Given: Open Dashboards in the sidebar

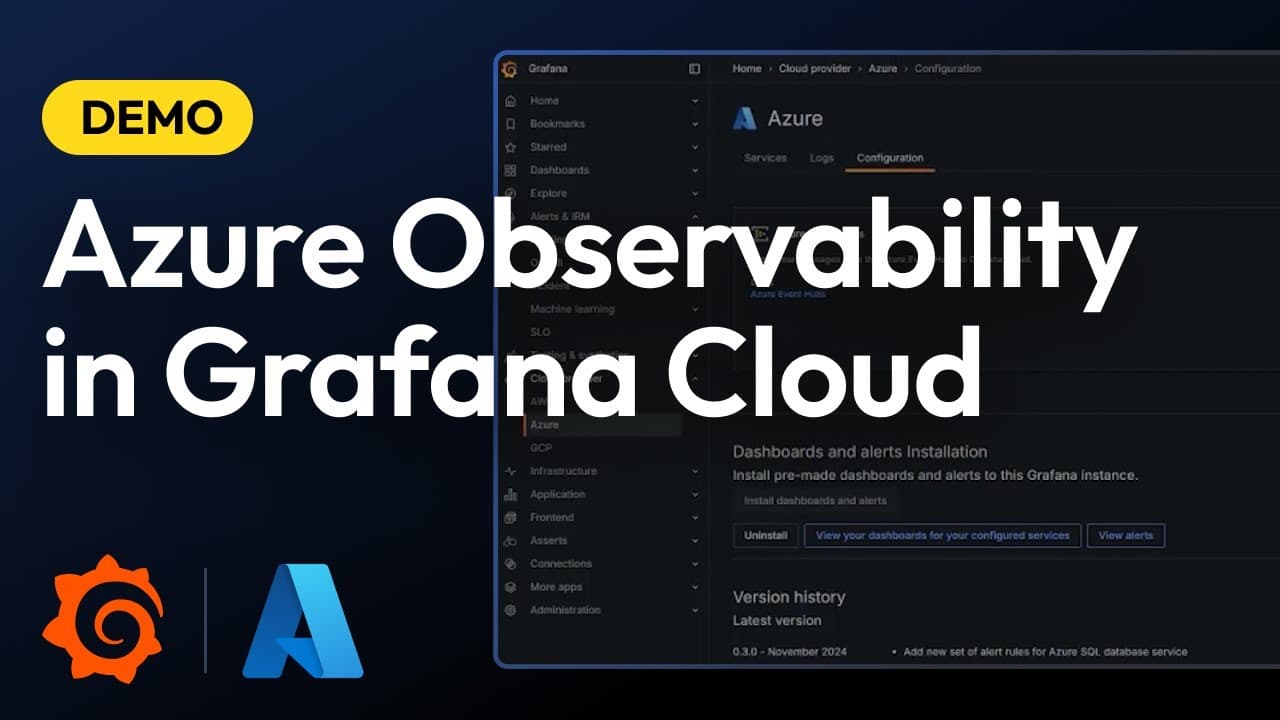Looking at the screenshot, I should click(x=559, y=170).
